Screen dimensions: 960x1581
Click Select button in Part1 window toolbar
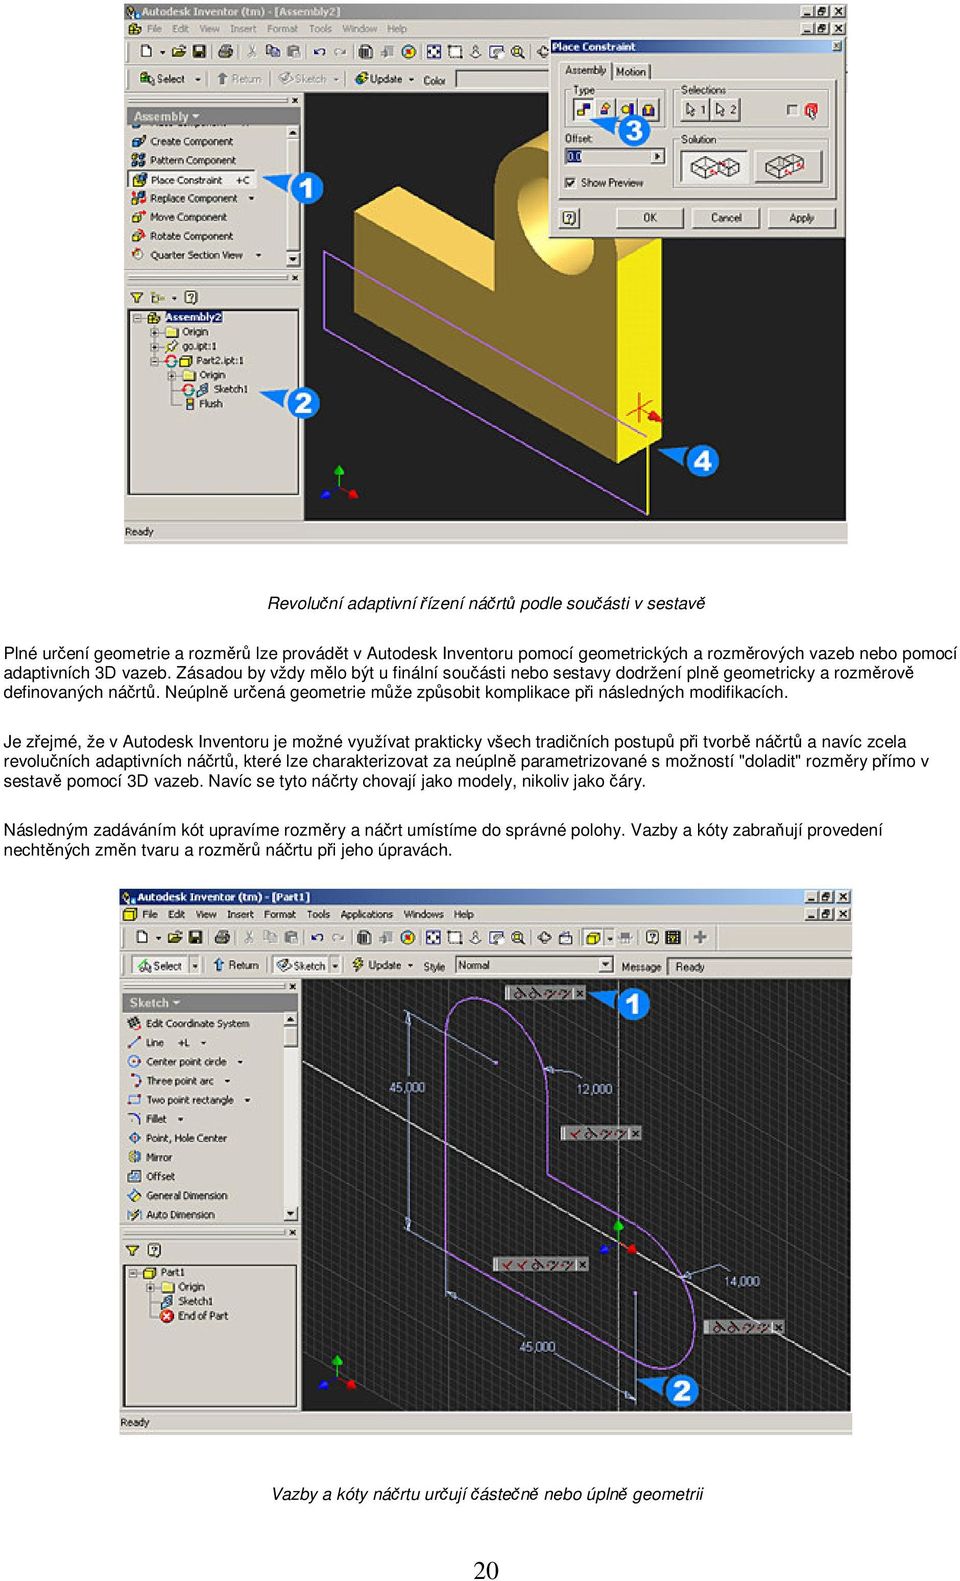point(160,965)
